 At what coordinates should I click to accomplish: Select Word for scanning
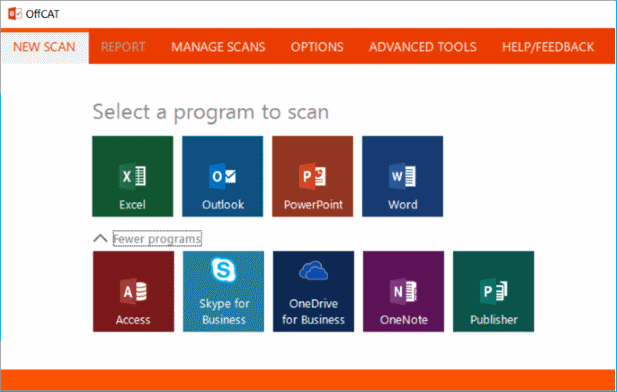tap(403, 176)
